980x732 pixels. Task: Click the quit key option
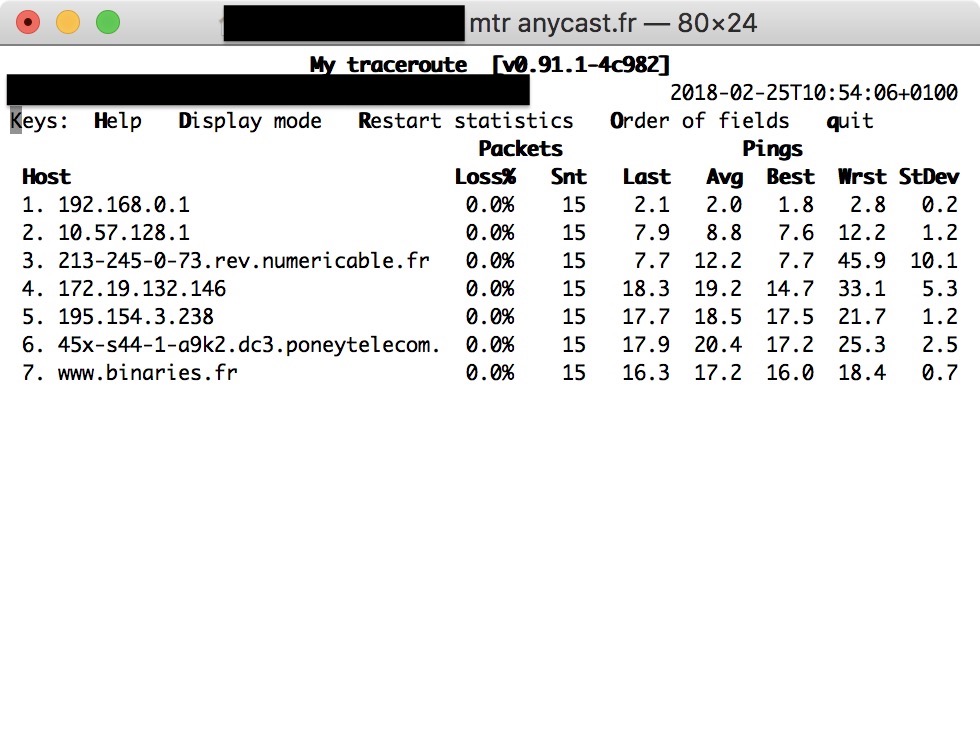coord(850,121)
